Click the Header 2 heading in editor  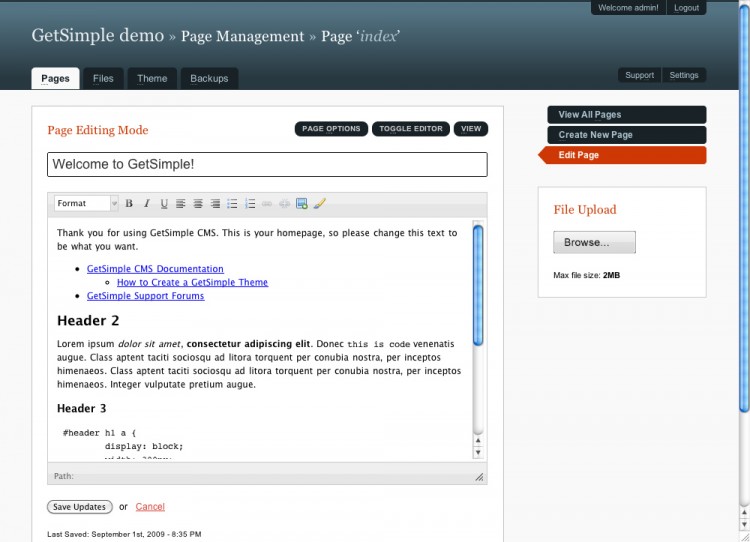coord(88,321)
